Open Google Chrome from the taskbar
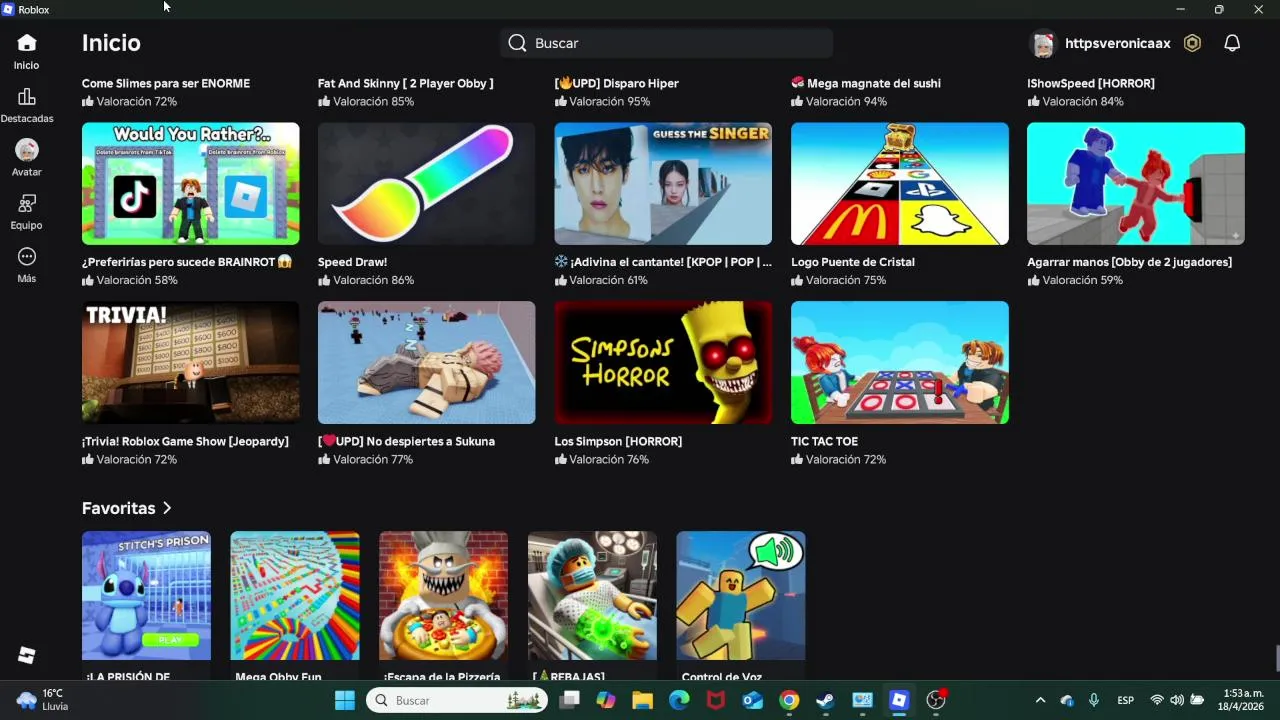1280x720 pixels. [x=789, y=700]
